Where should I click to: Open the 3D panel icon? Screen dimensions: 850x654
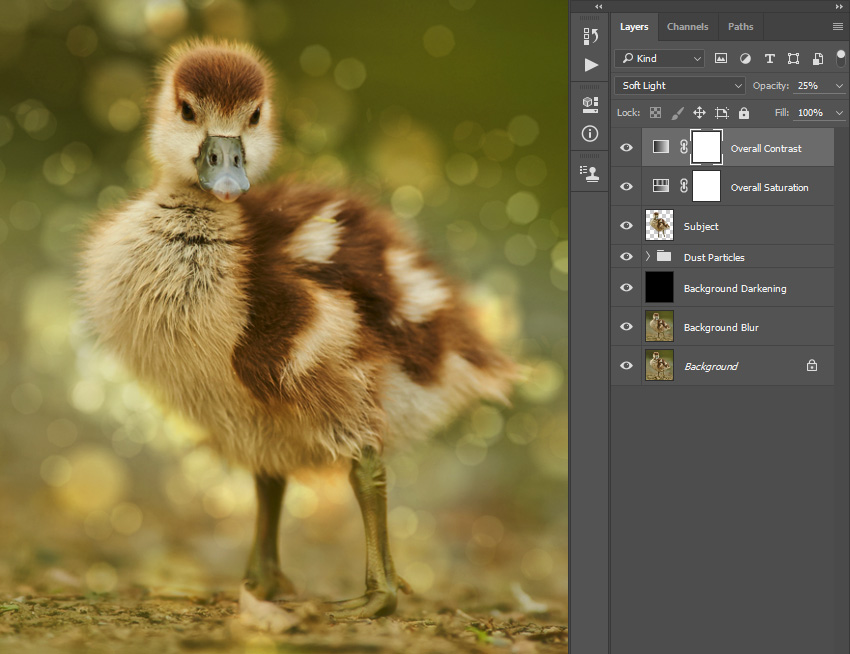tap(590, 104)
